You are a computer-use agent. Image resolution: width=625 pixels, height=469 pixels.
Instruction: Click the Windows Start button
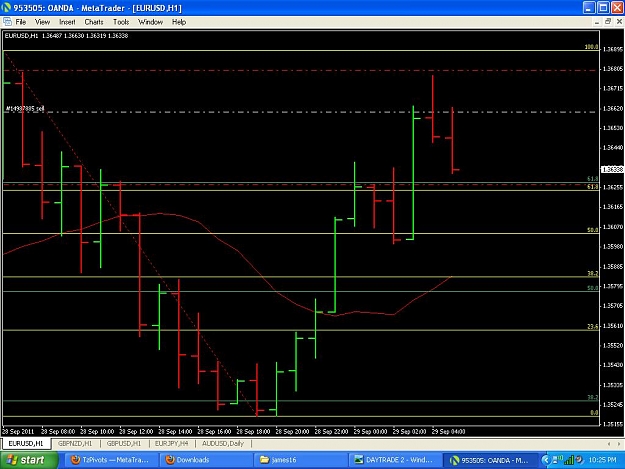[29, 460]
